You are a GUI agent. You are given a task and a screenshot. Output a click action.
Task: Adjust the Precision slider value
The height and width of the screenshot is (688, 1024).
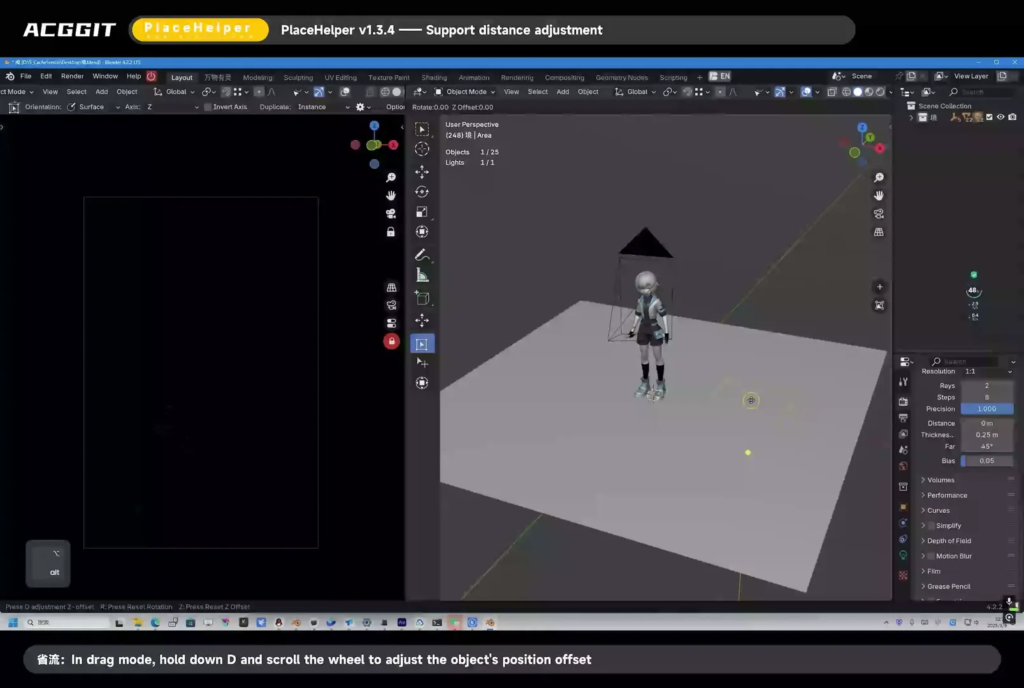(x=987, y=409)
